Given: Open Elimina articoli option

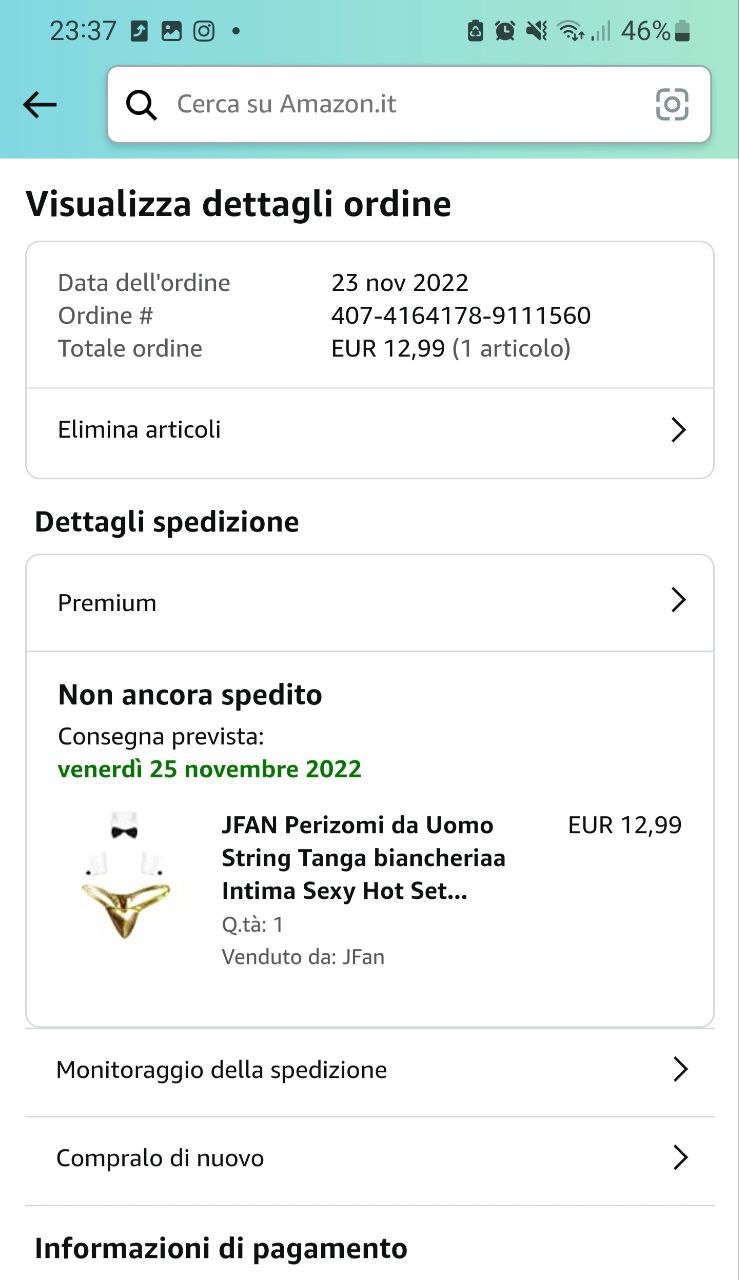Looking at the screenshot, I should pos(370,431).
